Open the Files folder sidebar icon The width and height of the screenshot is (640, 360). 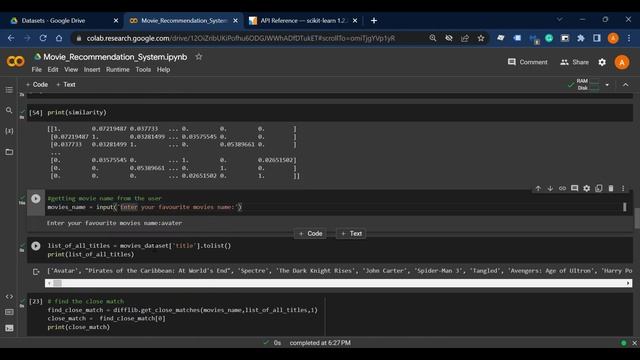click(9, 152)
